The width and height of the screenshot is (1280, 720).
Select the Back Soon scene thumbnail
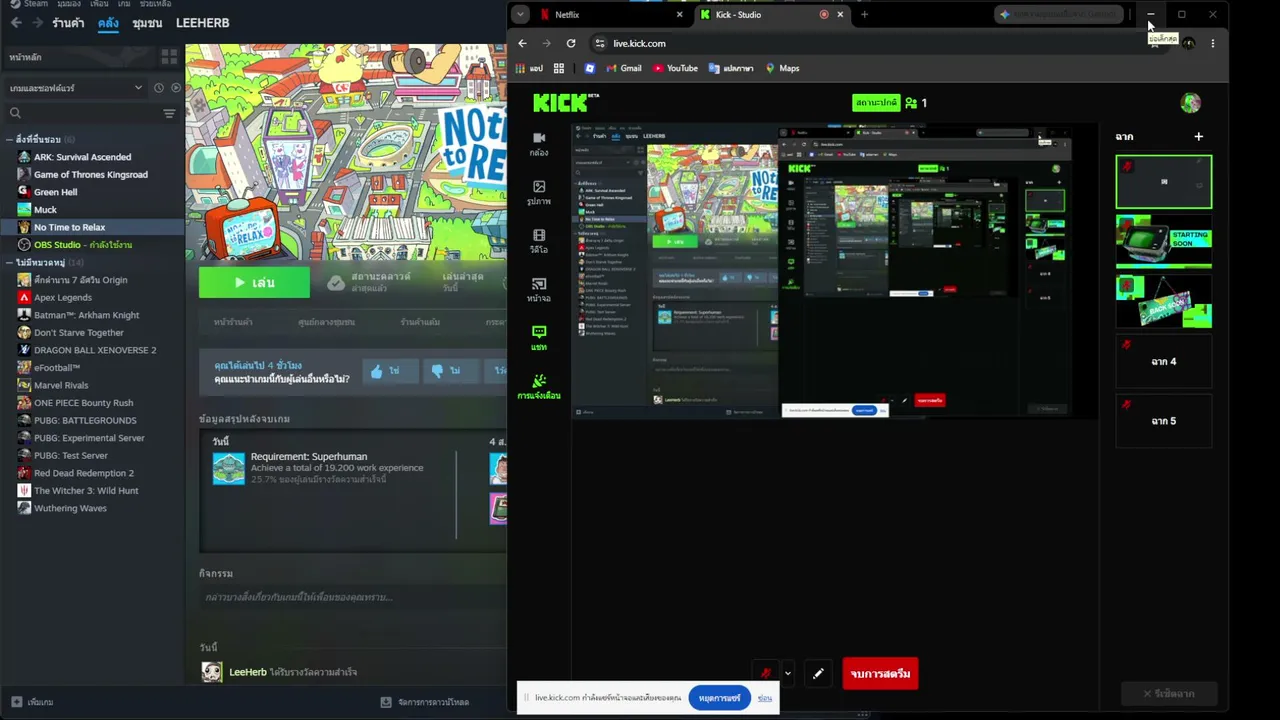point(1164,301)
